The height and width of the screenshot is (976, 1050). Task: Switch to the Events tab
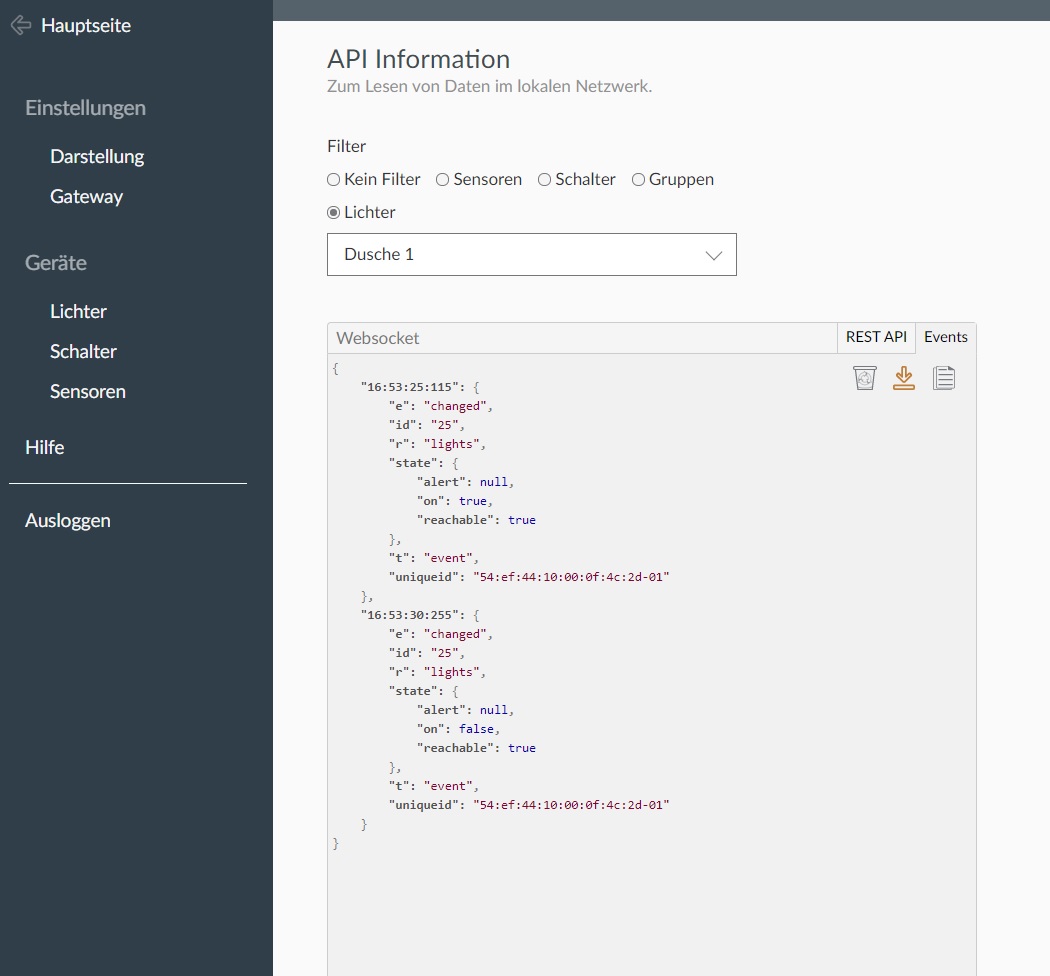(x=945, y=337)
